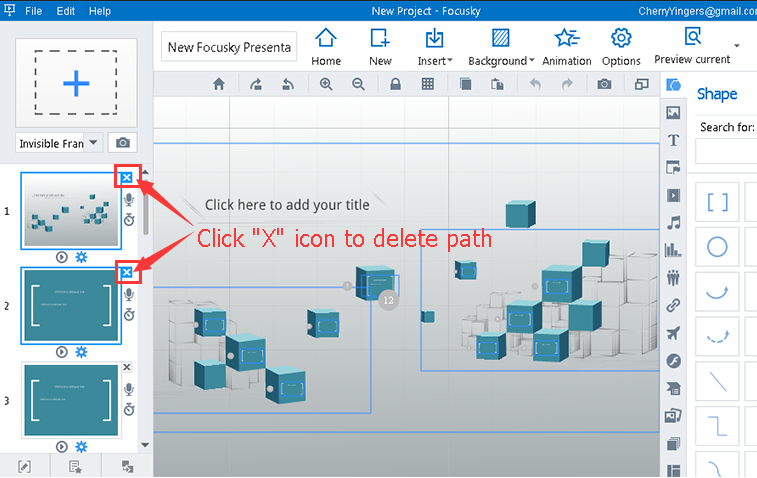Click the New project button
This screenshot has height=478, width=757.
point(380,47)
